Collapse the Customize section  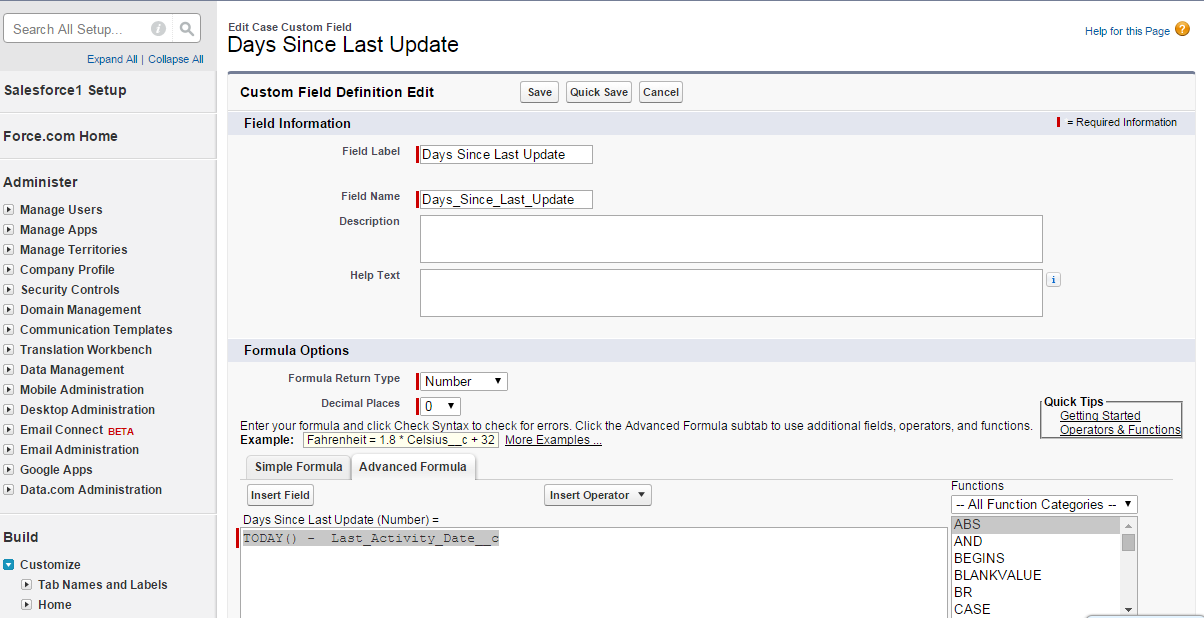9,565
